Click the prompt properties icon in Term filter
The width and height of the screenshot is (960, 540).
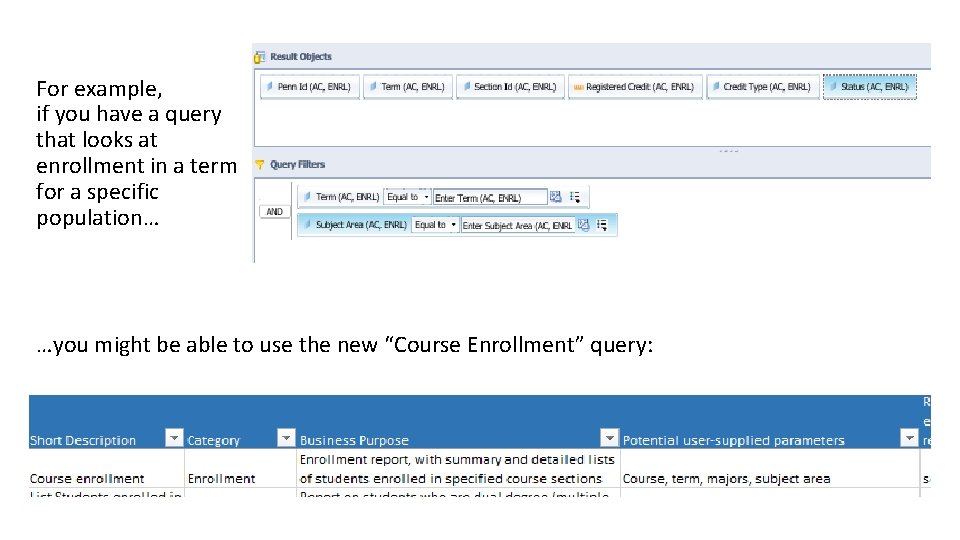(x=555, y=197)
